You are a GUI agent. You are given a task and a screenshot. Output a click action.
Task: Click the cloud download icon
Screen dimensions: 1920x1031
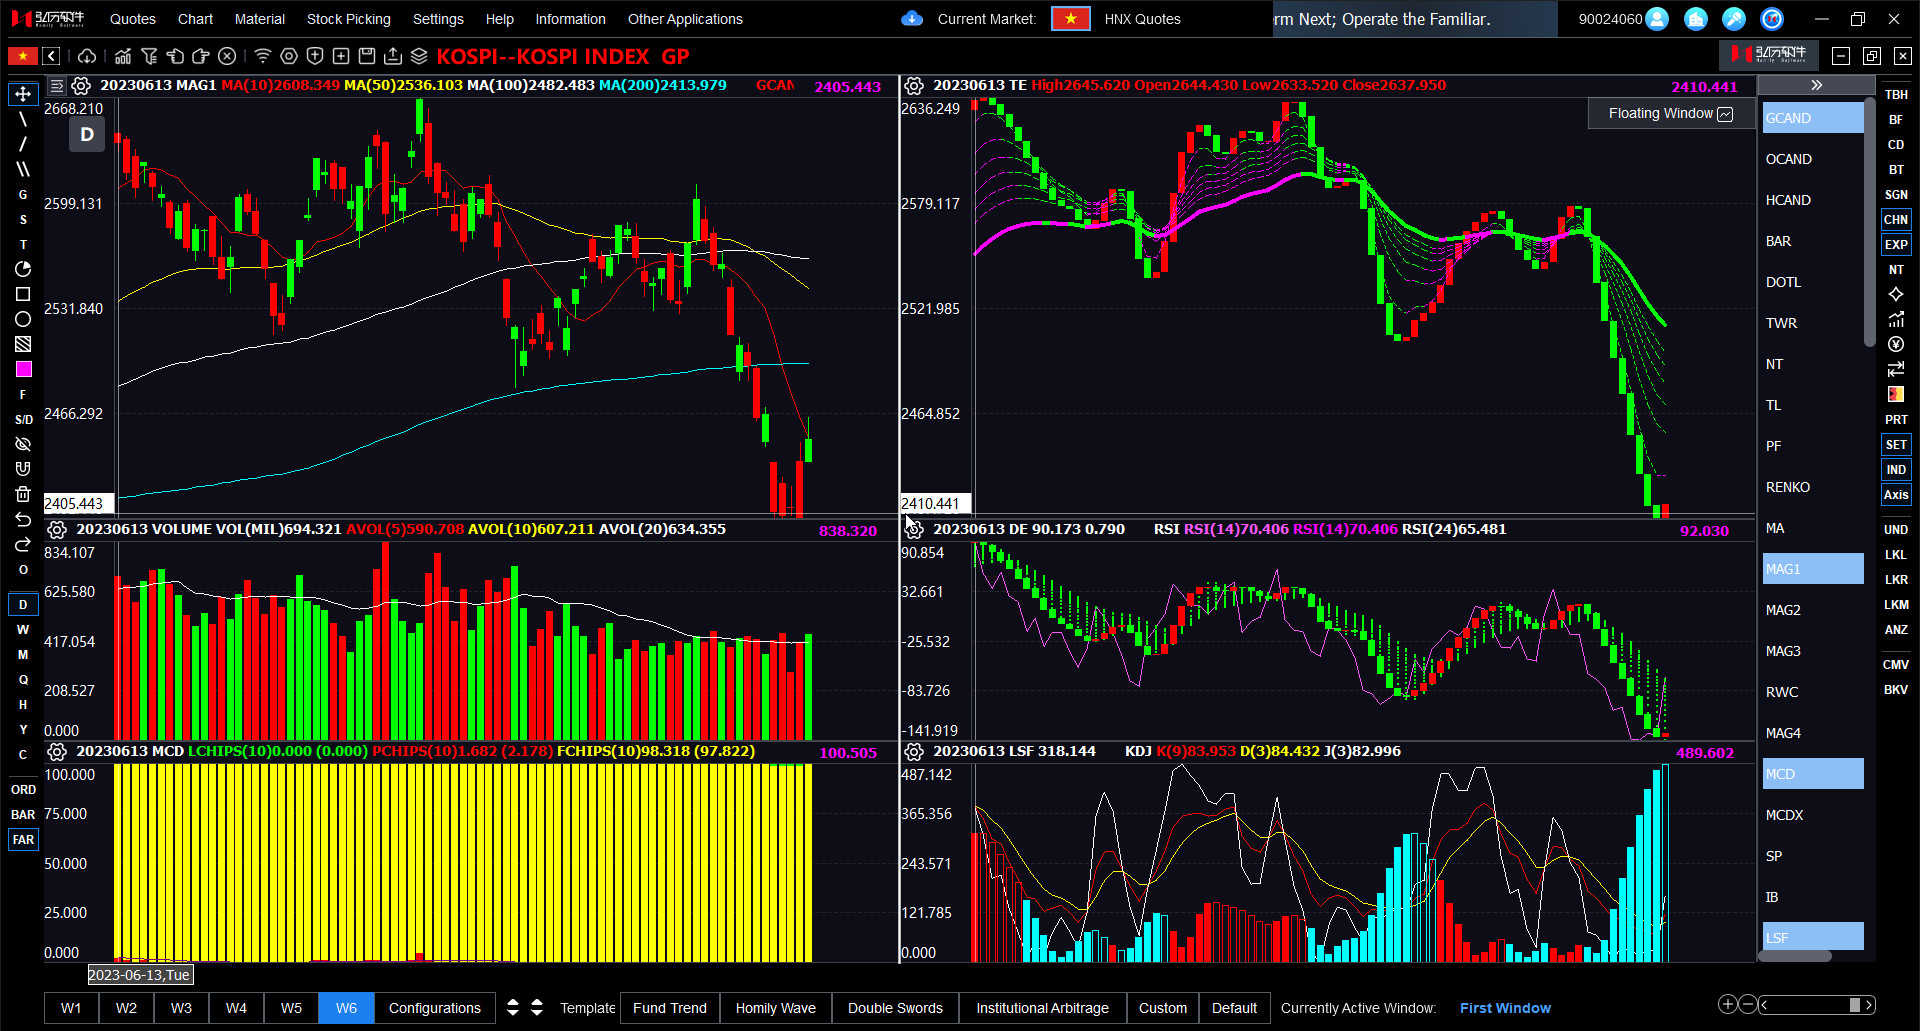point(87,56)
